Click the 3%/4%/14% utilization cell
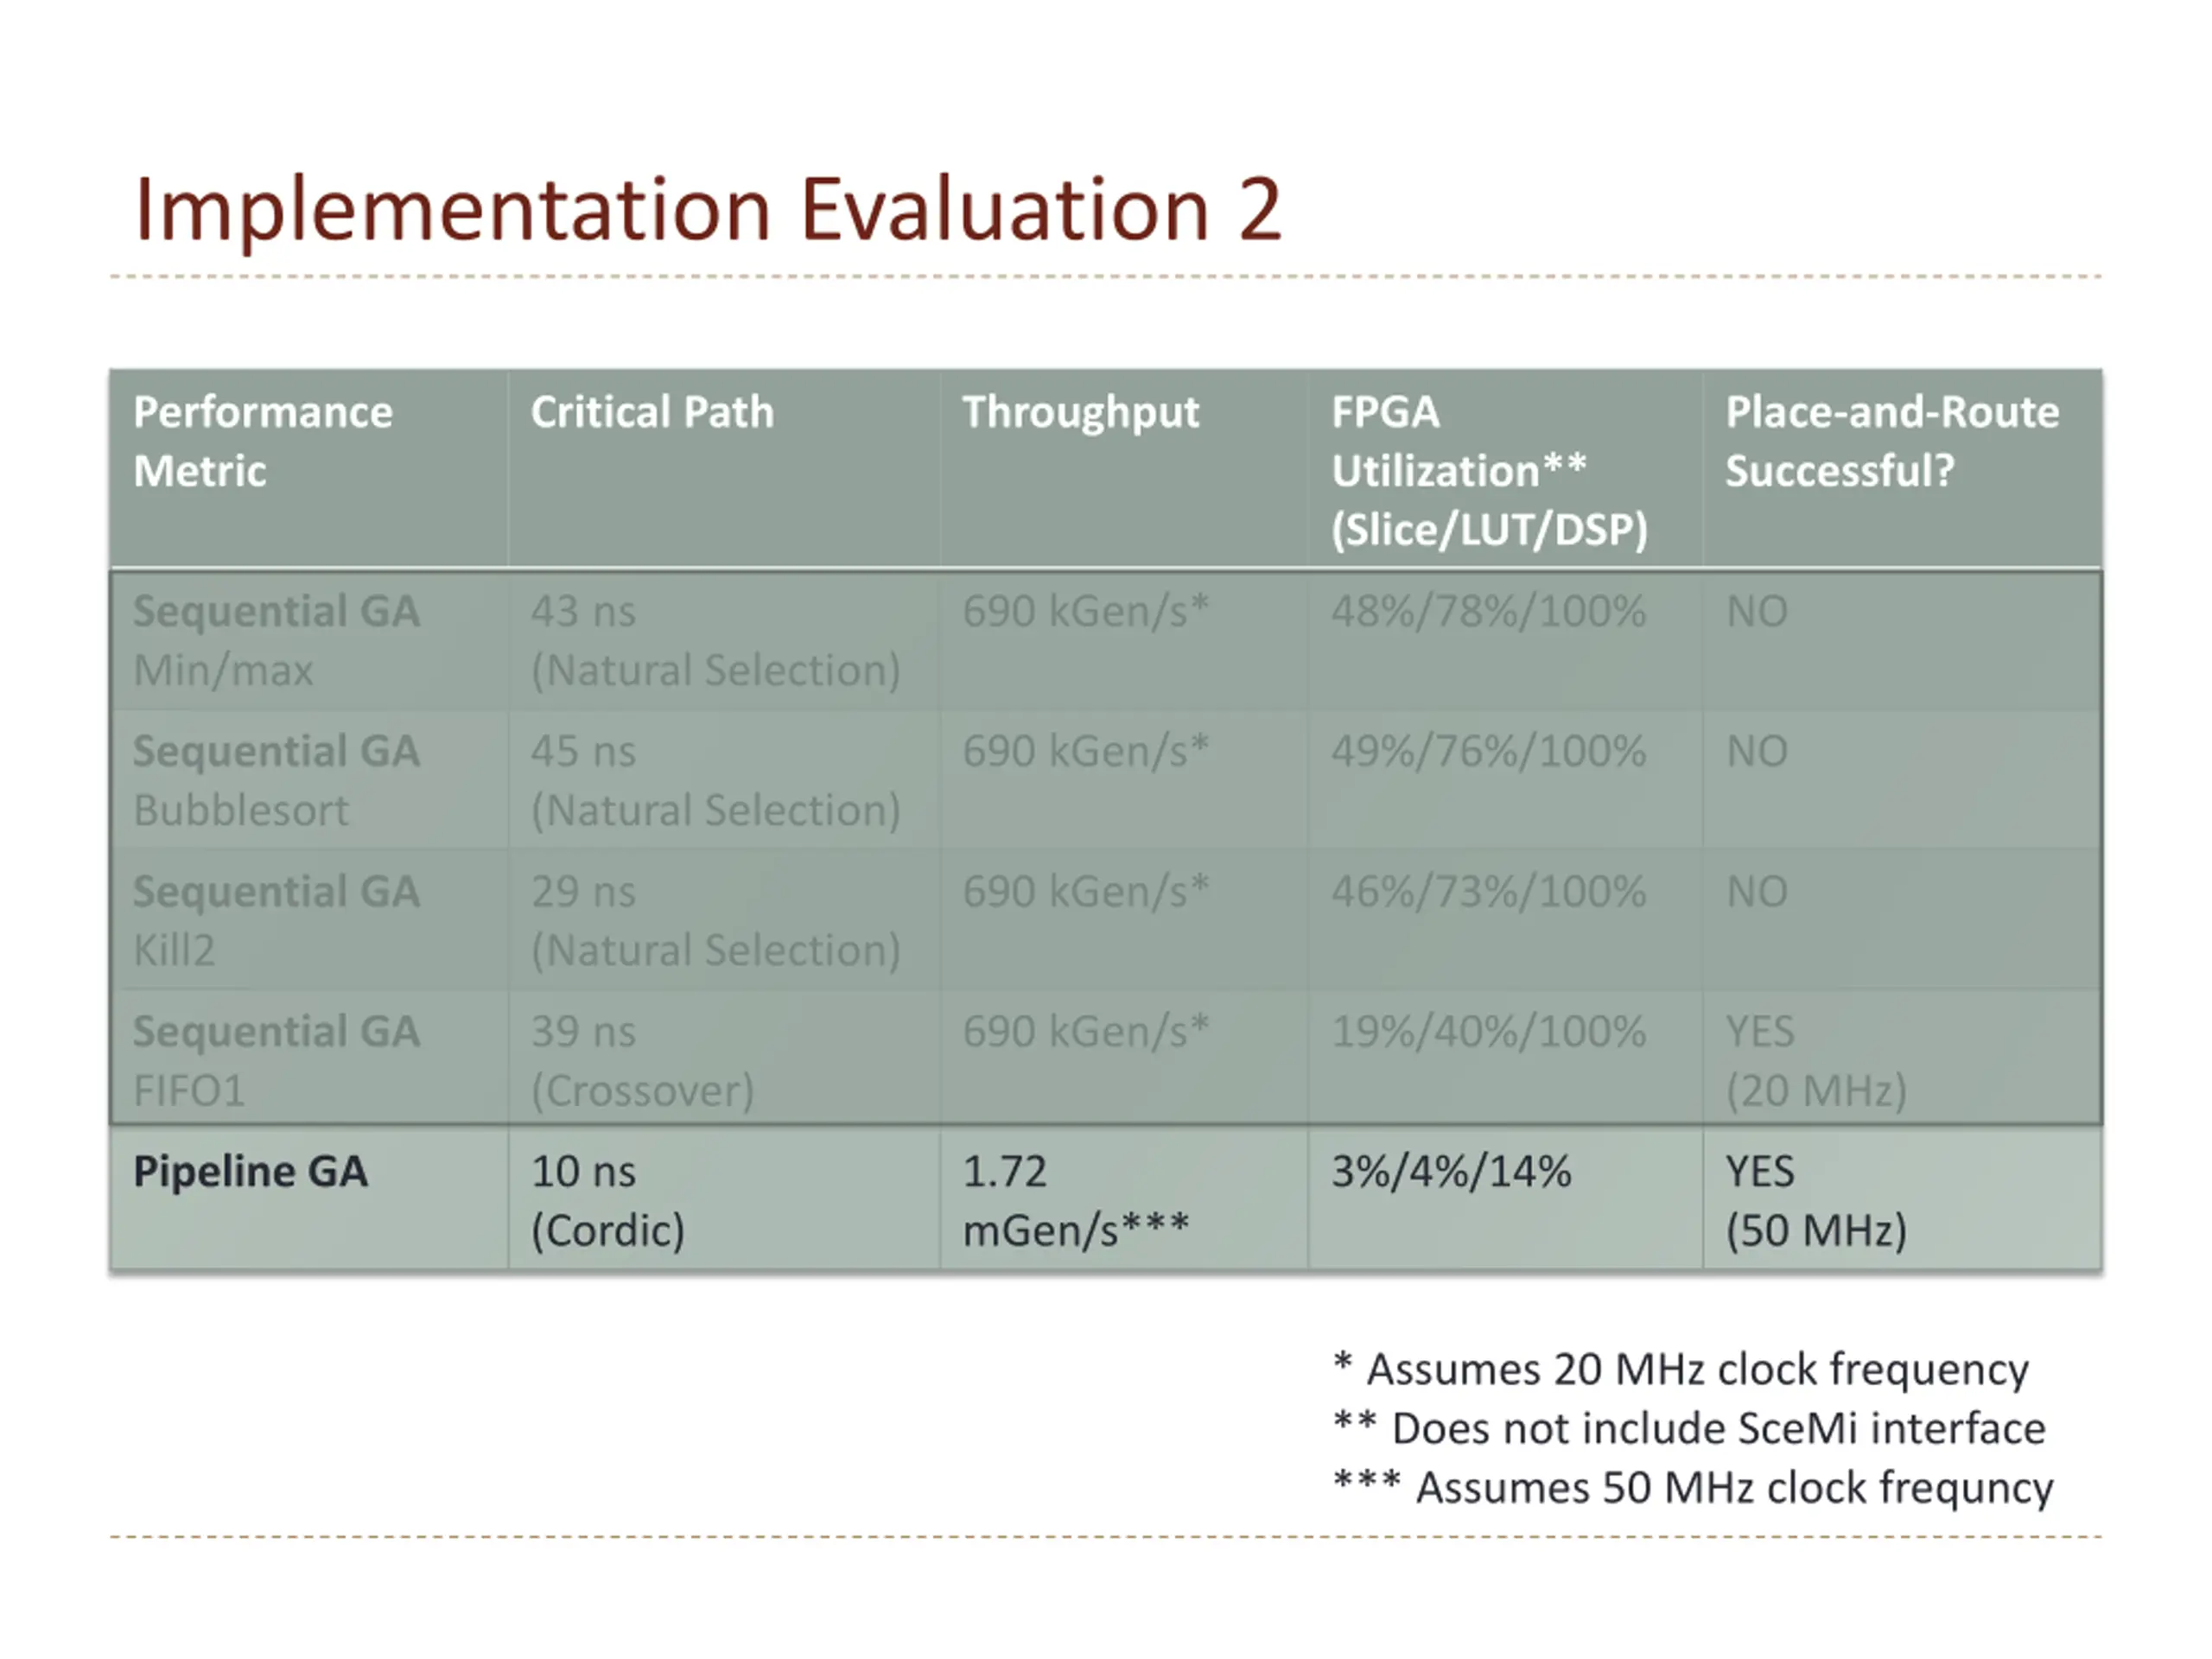Viewport: 2212px width, 1659px height. click(x=1450, y=1171)
